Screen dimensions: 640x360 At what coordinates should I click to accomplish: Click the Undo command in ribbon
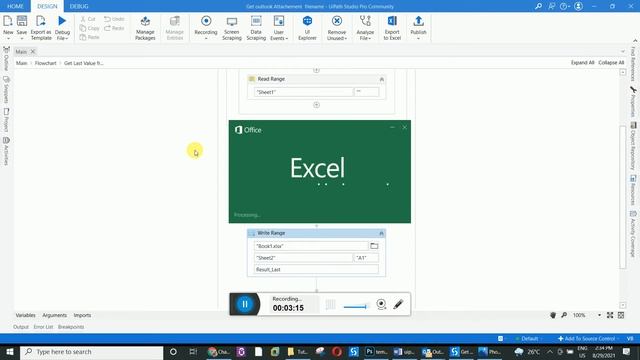(114, 19)
